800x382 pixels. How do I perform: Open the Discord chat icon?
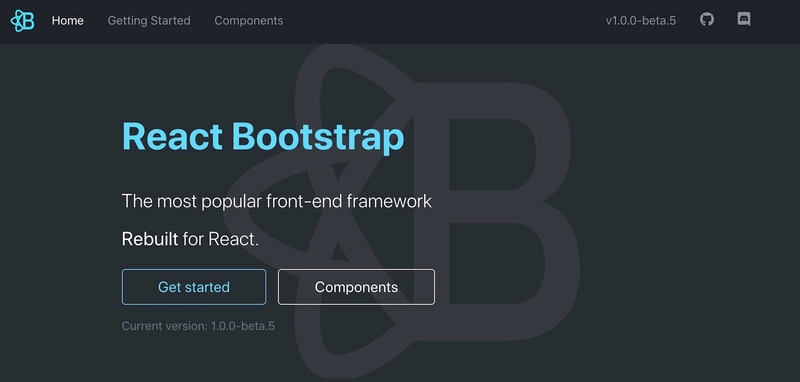click(744, 20)
